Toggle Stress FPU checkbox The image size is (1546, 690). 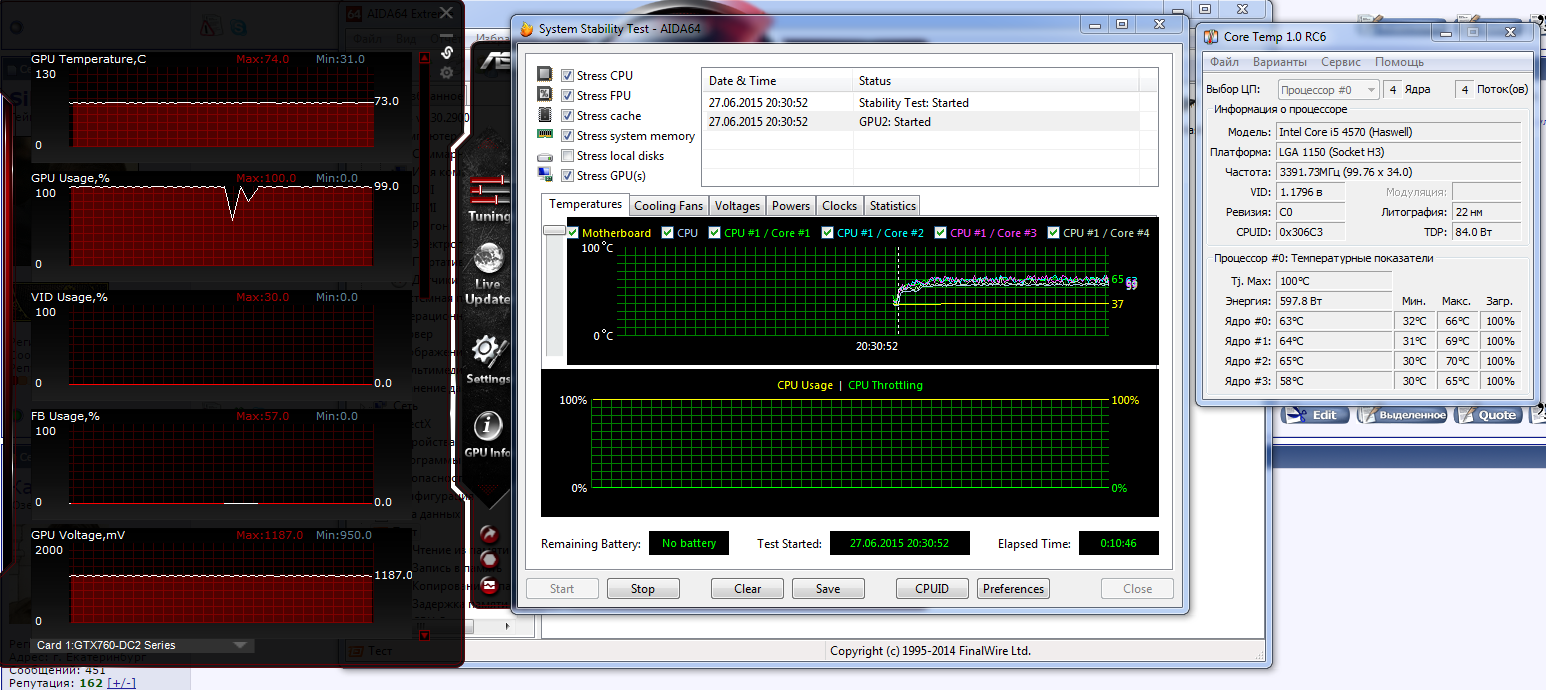(x=568, y=96)
